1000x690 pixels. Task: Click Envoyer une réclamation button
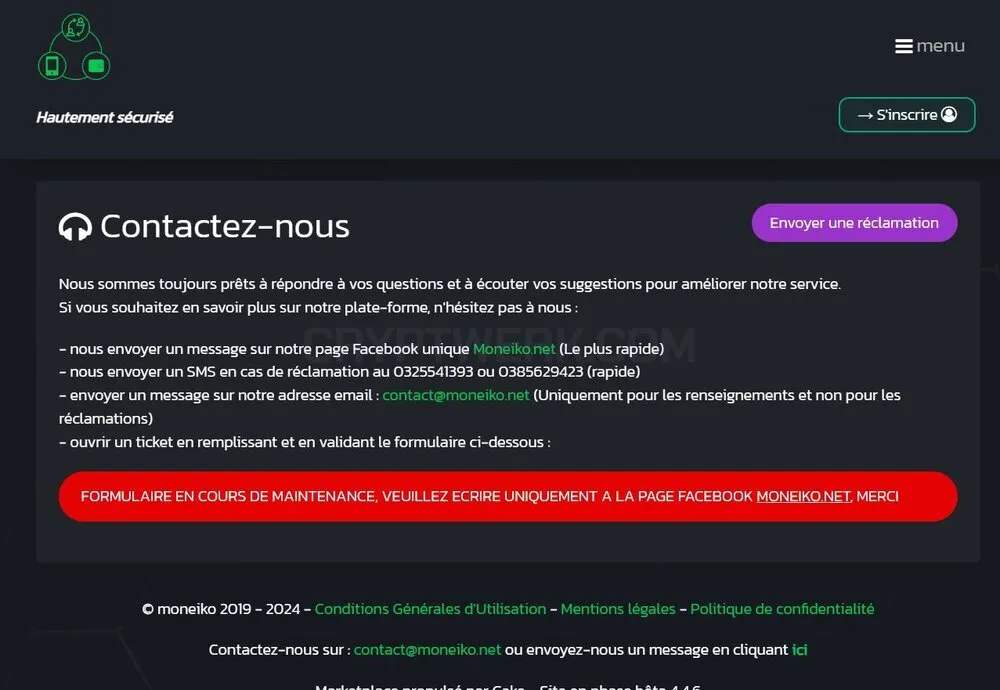[855, 223]
